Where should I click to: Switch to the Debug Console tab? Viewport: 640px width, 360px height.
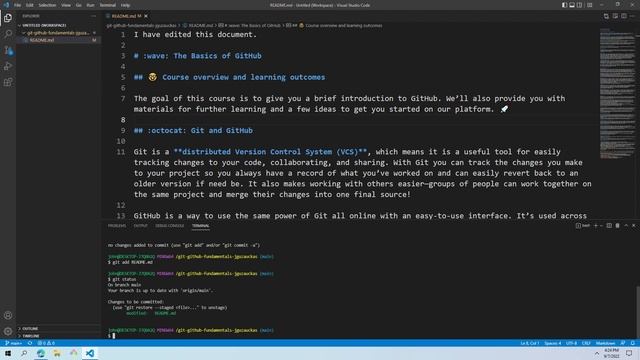coord(169,226)
